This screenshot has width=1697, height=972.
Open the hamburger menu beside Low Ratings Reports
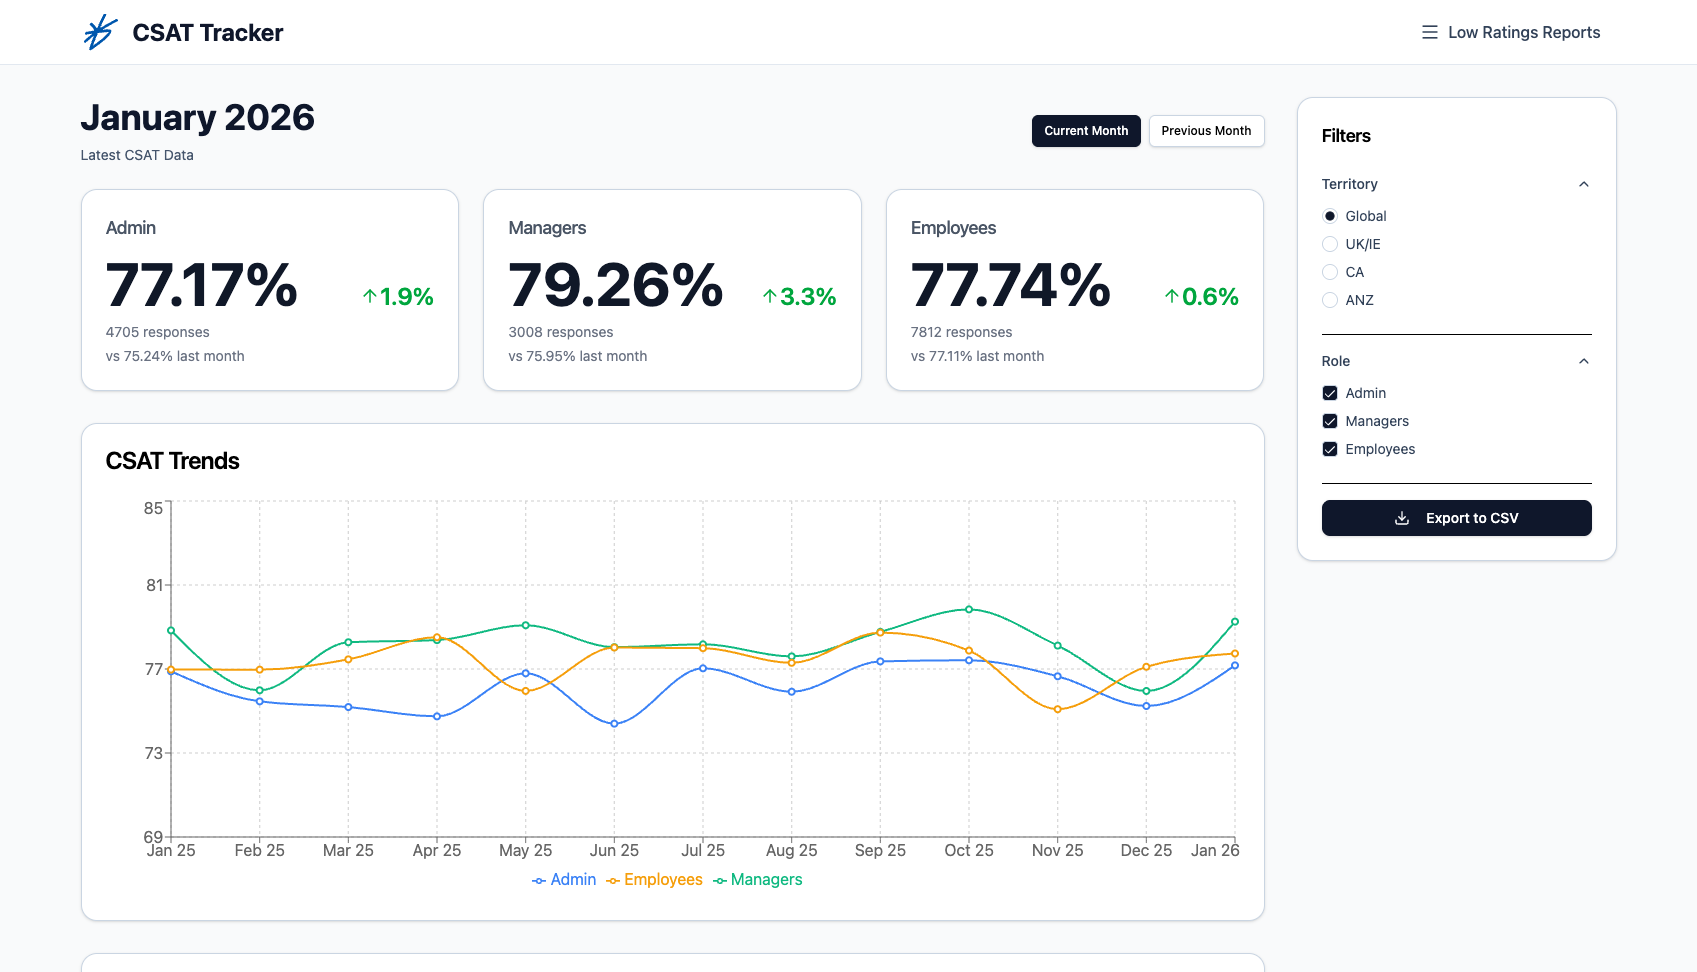1428,32
